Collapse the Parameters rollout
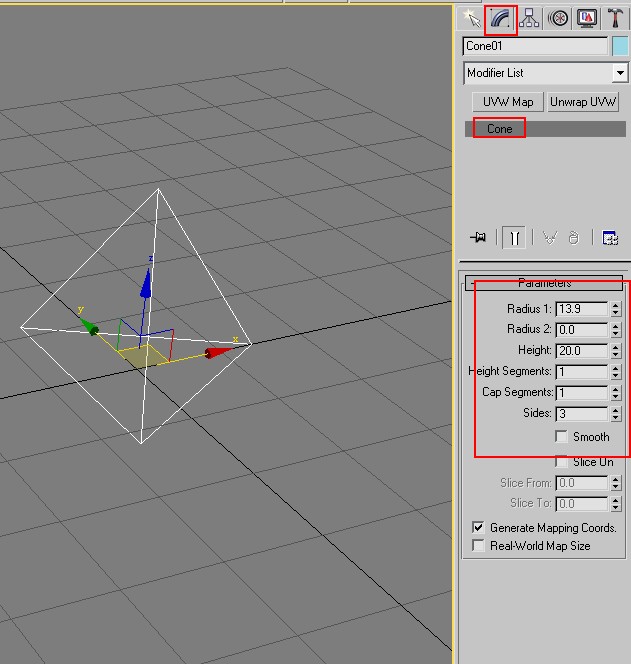631x664 pixels. 544,283
